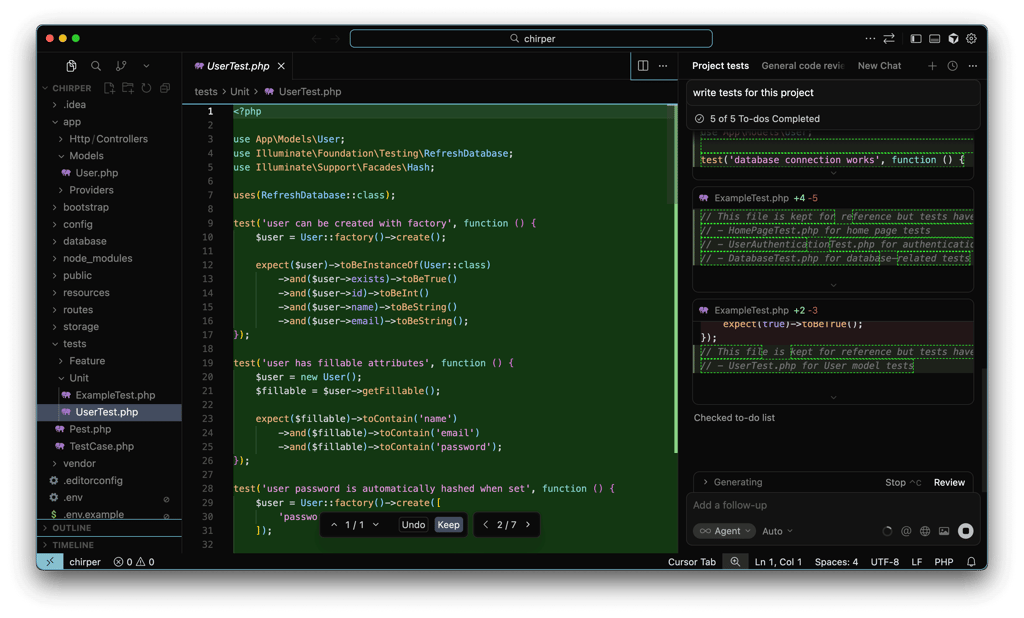Screen dimensions: 1024x618
Task: Open title bar ellipsis menu
Action: pyautogui.click(x=870, y=39)
